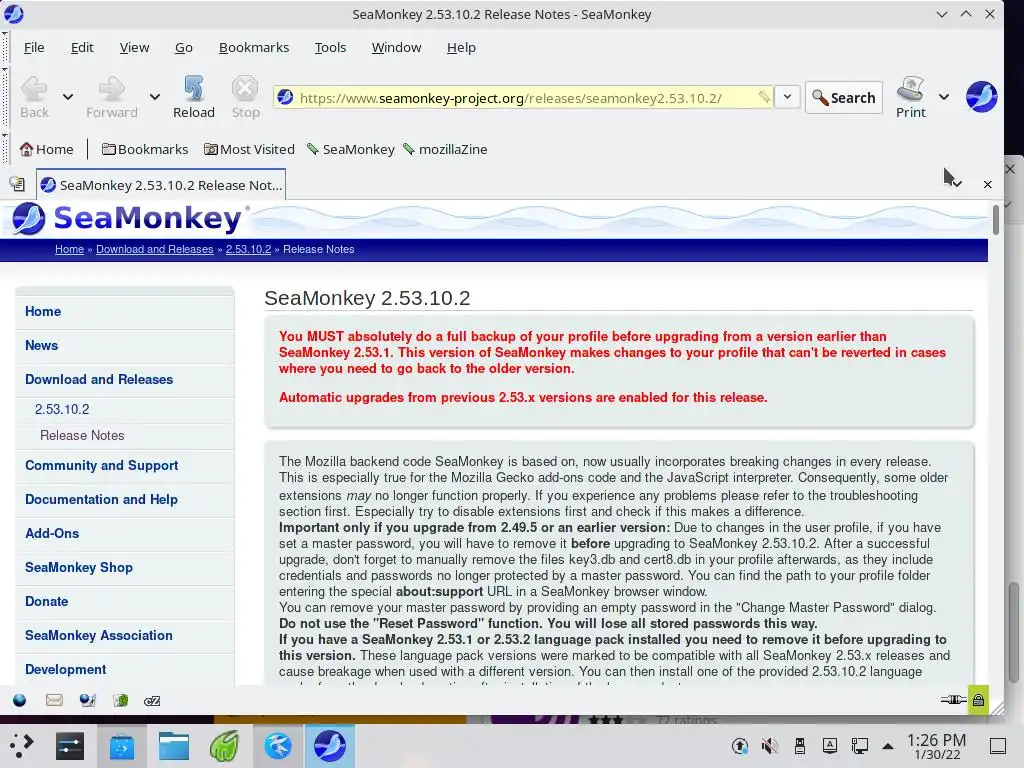Open the Development sidebar link
1024x768 pixels.
tap(65, 669)
